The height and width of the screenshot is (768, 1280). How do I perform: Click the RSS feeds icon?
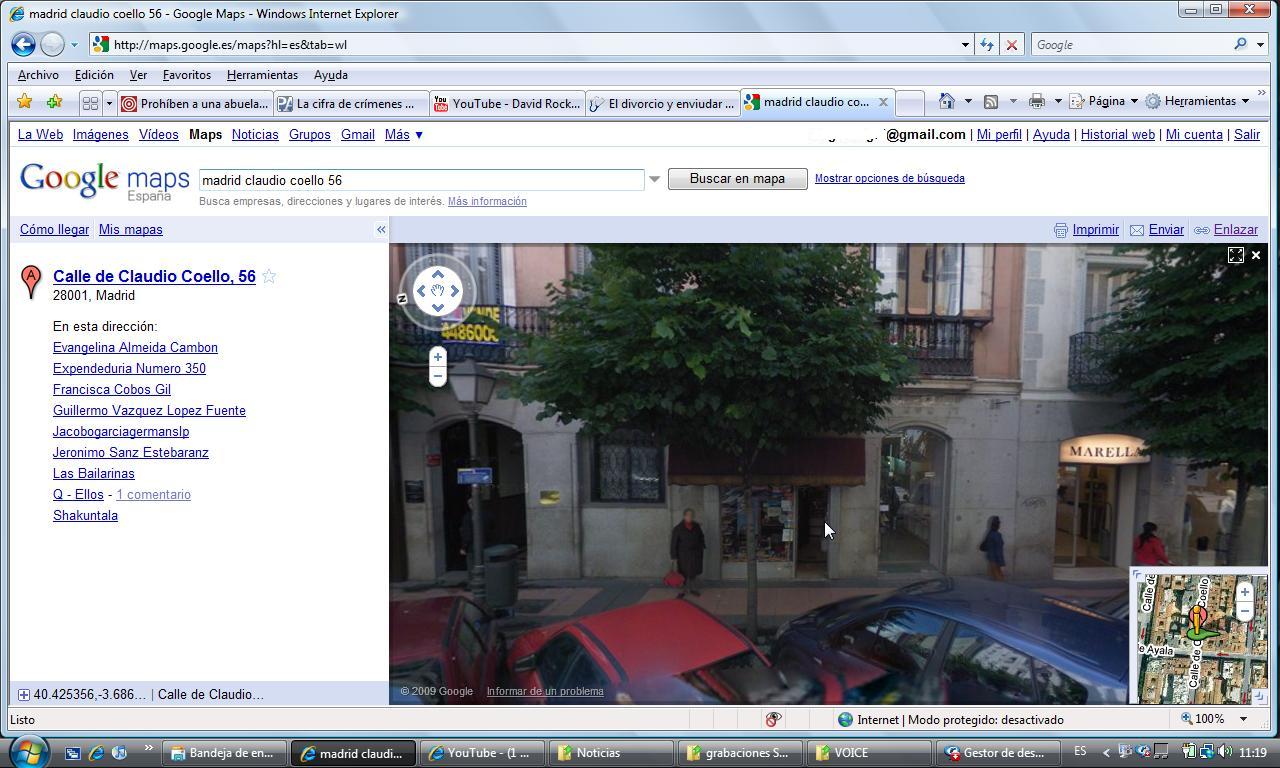(x=991, y=101)
